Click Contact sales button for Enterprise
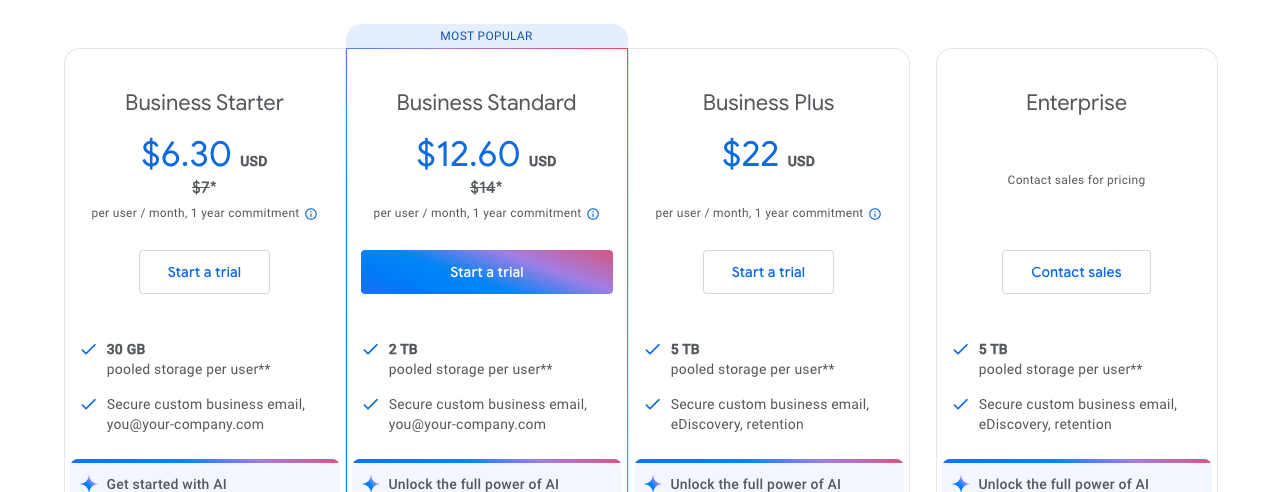1265x492 pixels. click(x=1076, y=272)
